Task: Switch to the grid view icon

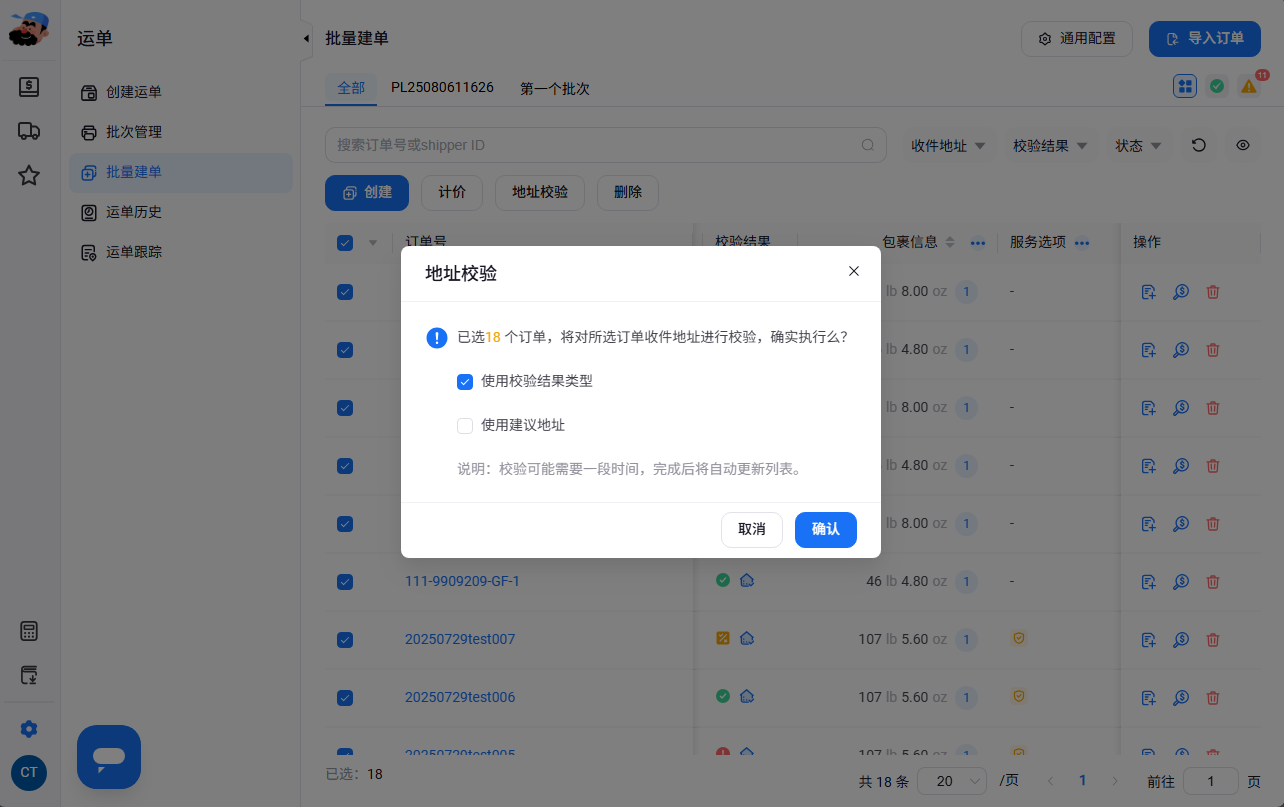Action: 1185,86
